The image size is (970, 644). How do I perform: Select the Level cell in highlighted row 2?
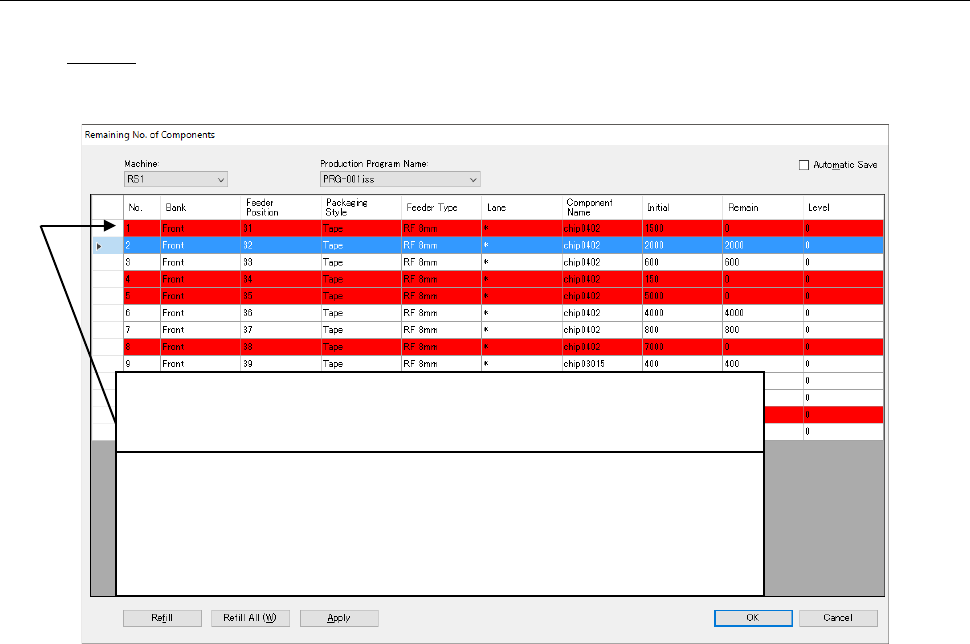843,245
